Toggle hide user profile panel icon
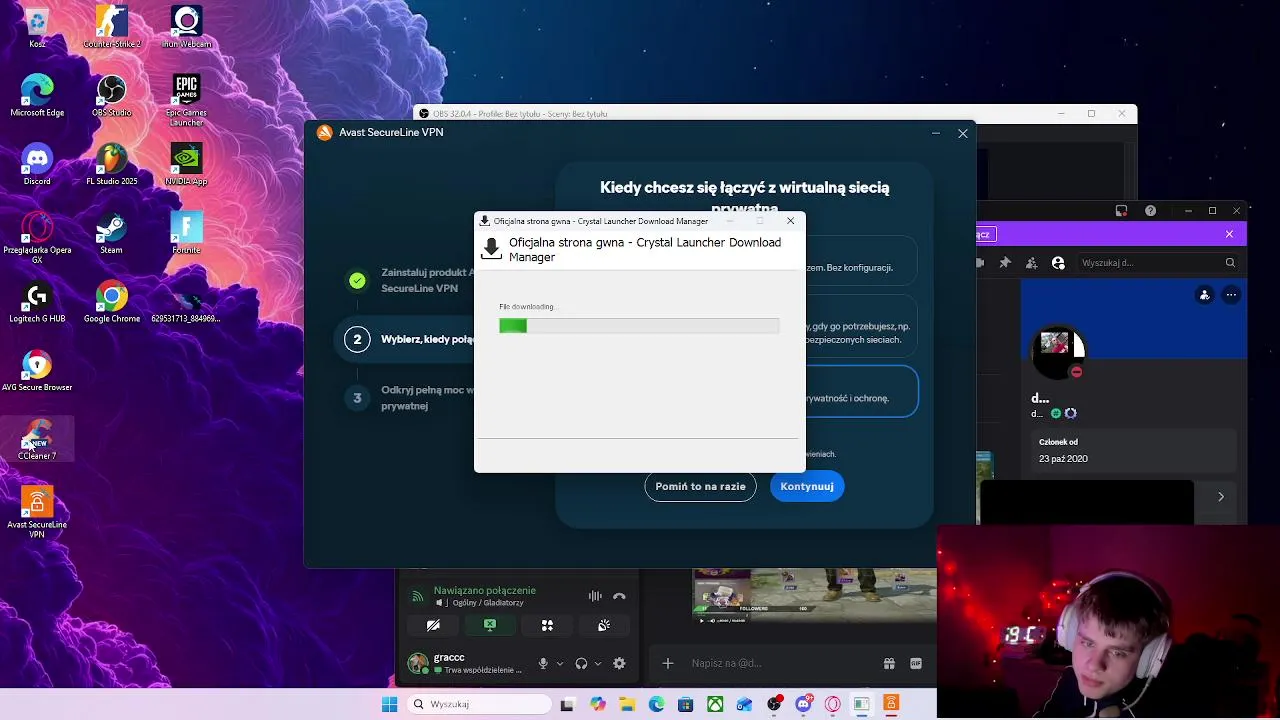 tap(1058, 263)
